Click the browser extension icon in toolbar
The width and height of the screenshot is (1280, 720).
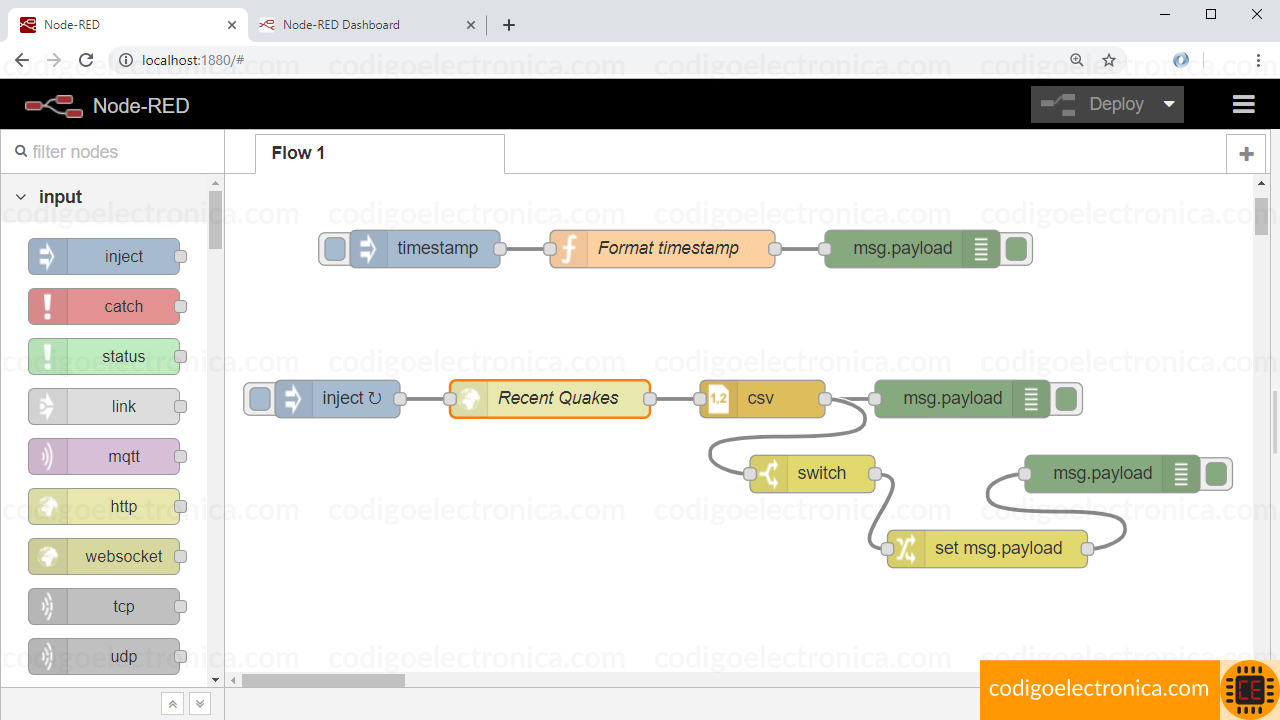coord(1181,60)
